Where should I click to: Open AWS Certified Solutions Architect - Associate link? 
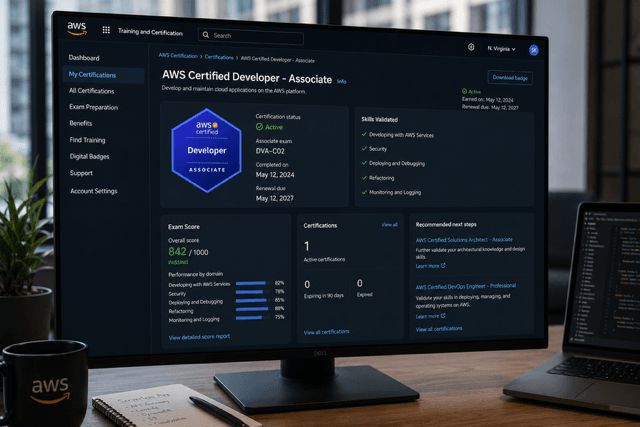pos(464,240)
